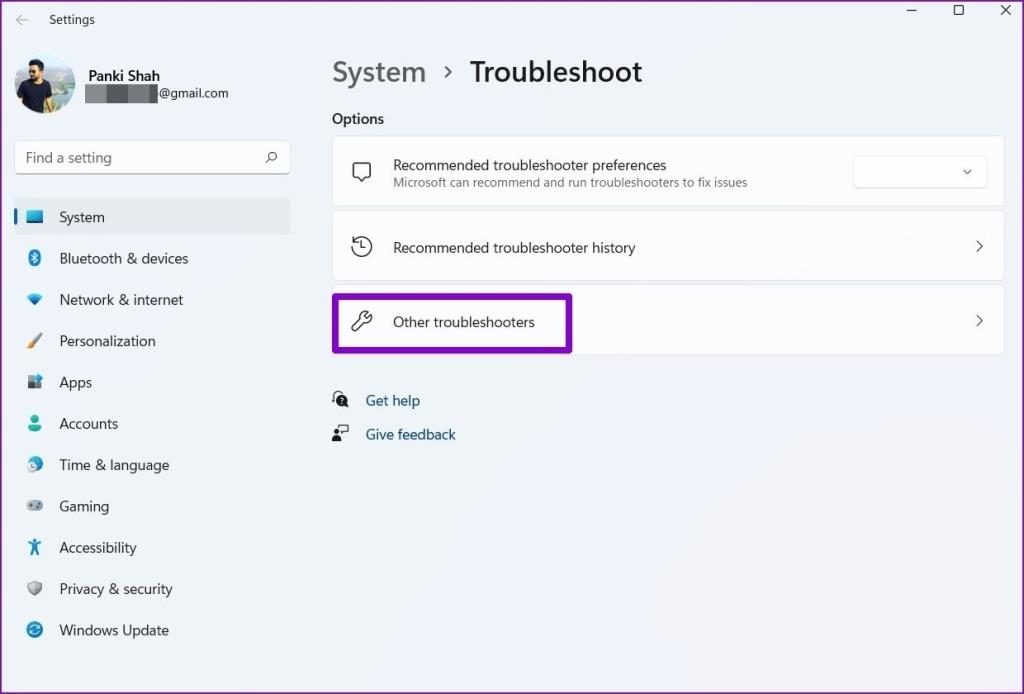
Task: Click the search magnifier in Find a setting
Action: pos(271,157)
